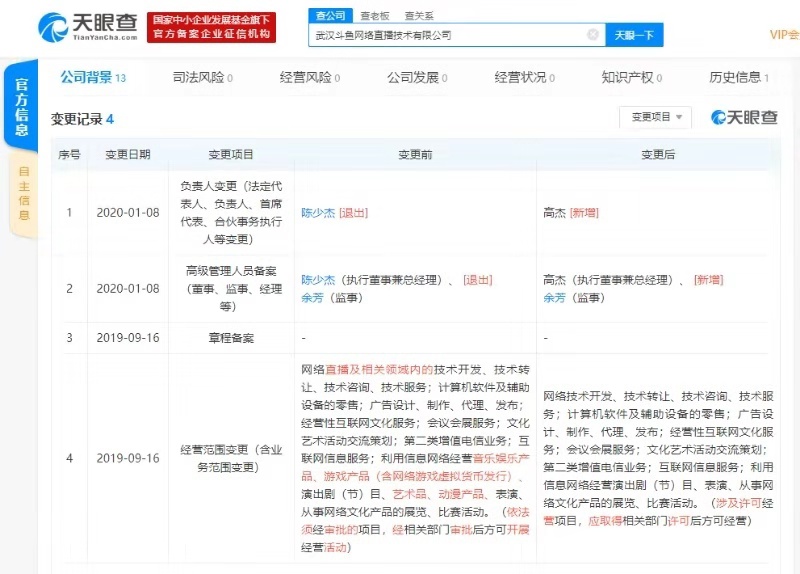Switch to the 查关系 search tab
The width and height of the screenshot is (800, 574).
coord(419,16)
